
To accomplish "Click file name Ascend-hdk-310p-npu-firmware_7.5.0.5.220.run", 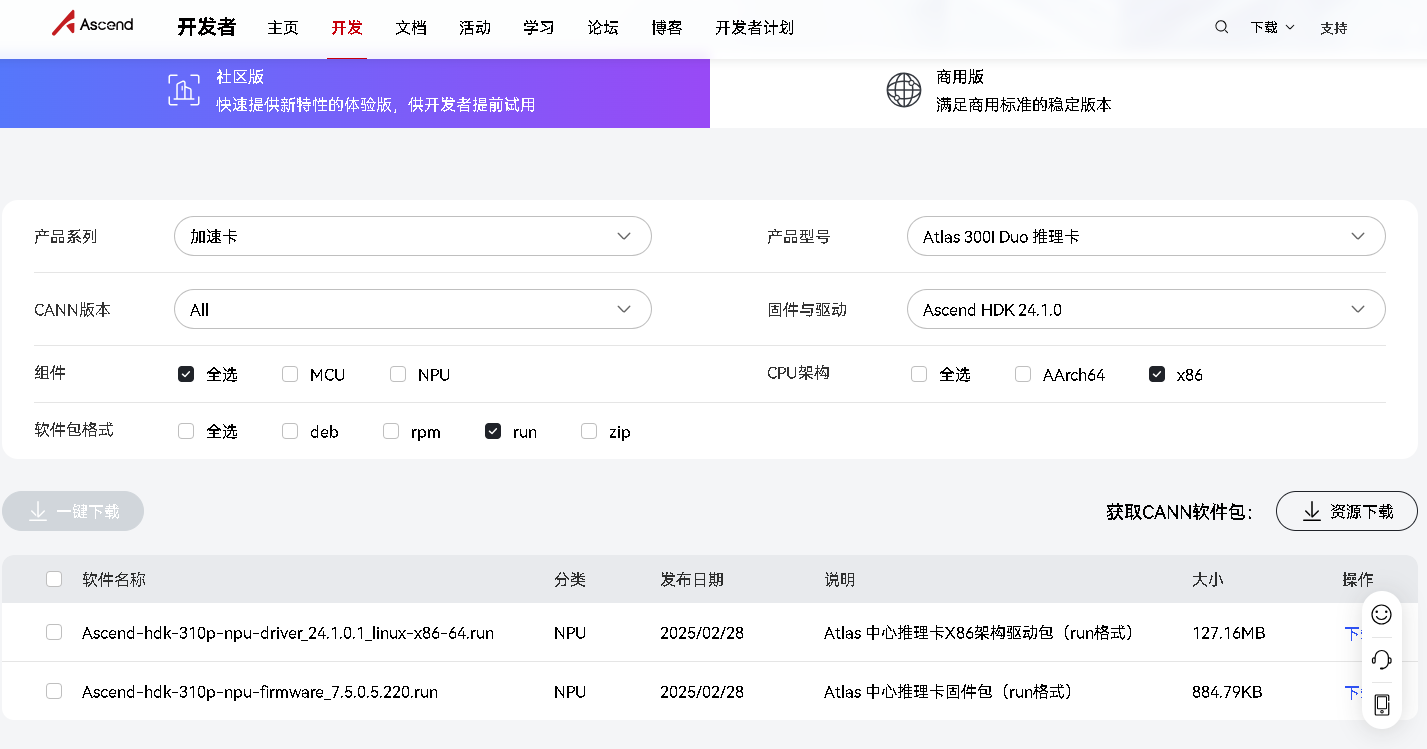I will tap(260, 692).
